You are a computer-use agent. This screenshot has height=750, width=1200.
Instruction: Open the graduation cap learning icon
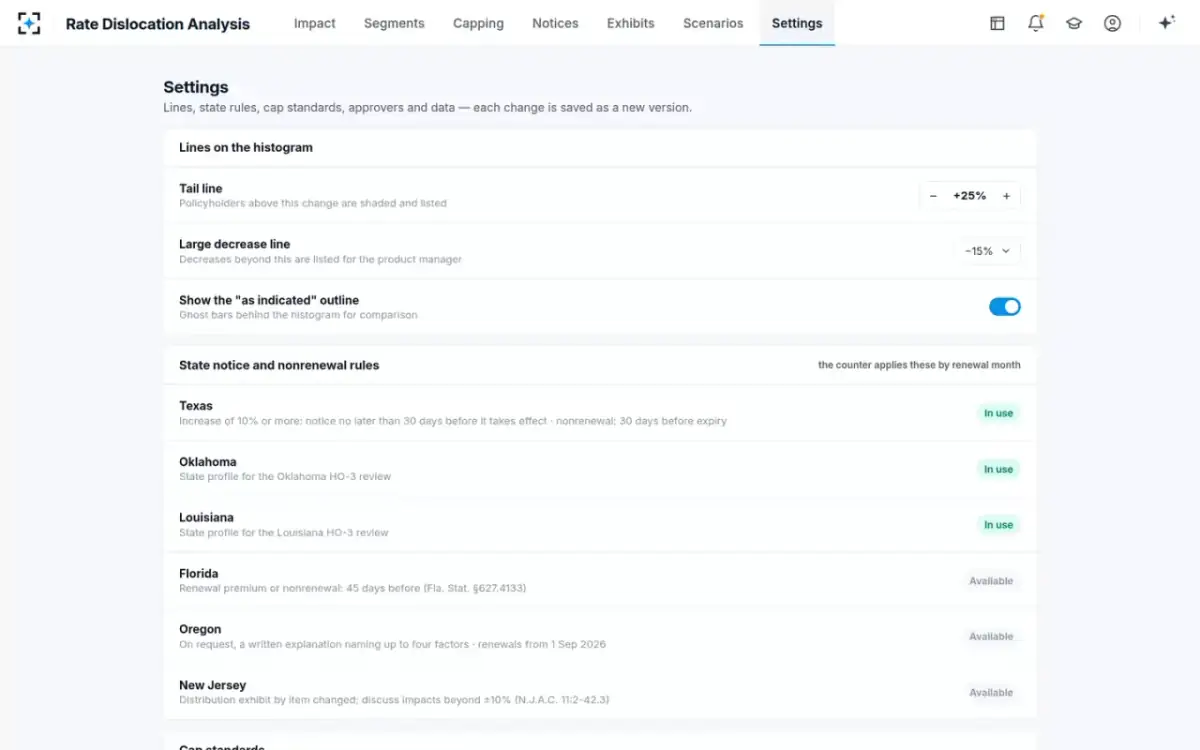click(1074, 23)
